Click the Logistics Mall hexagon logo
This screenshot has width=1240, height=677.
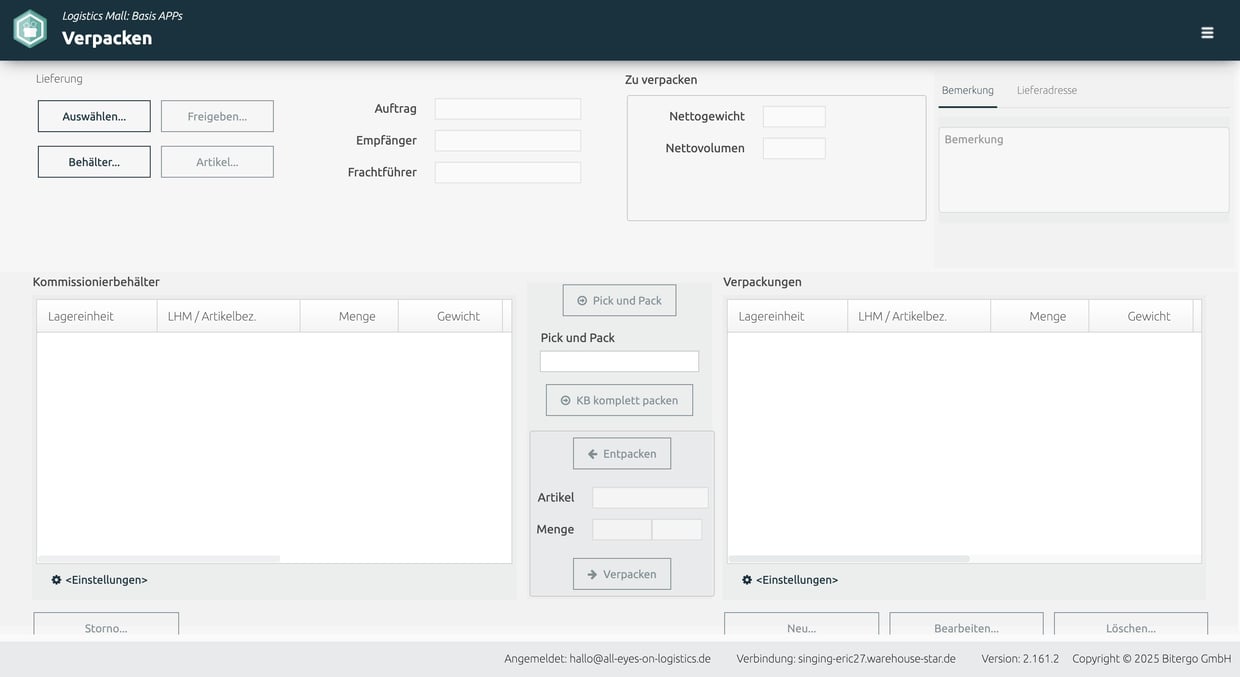[30, 29]
